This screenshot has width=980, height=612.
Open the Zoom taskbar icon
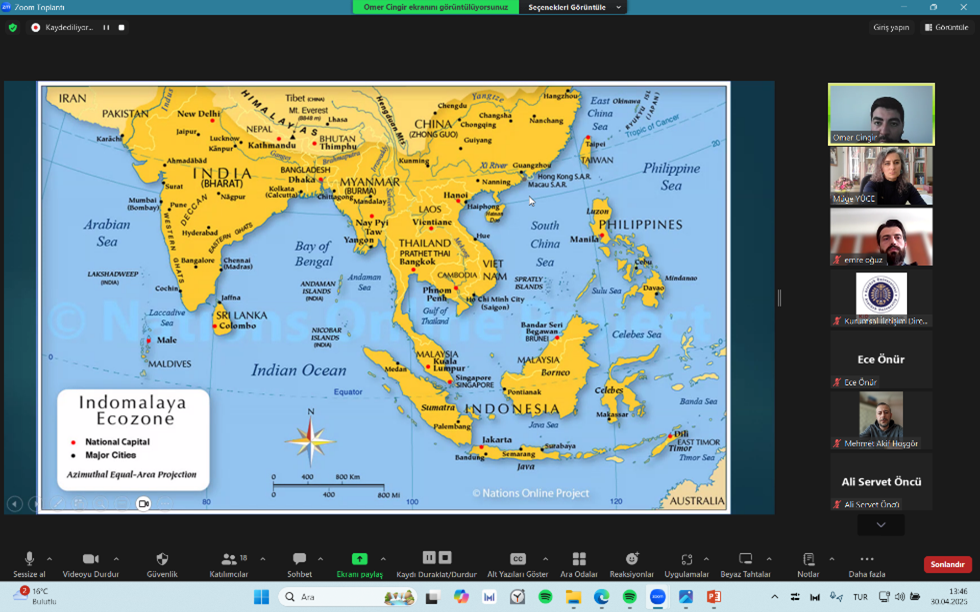click(658, 597)
